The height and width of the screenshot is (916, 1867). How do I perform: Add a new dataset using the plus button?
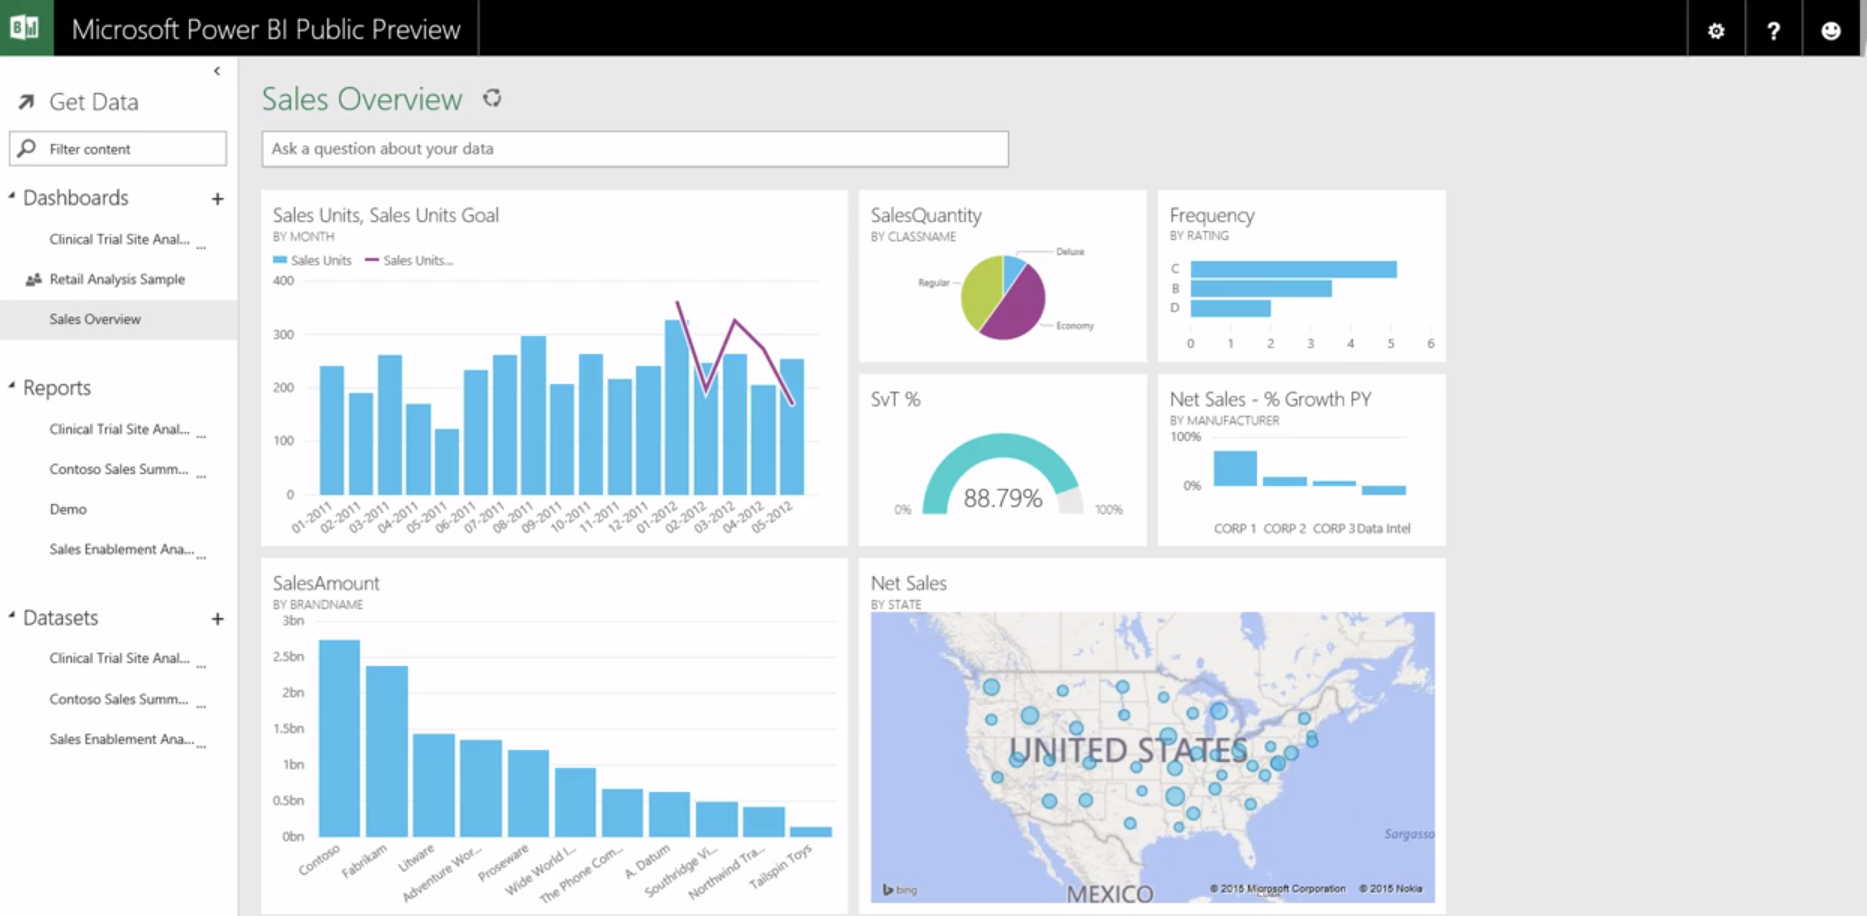(x=217, y=620)
